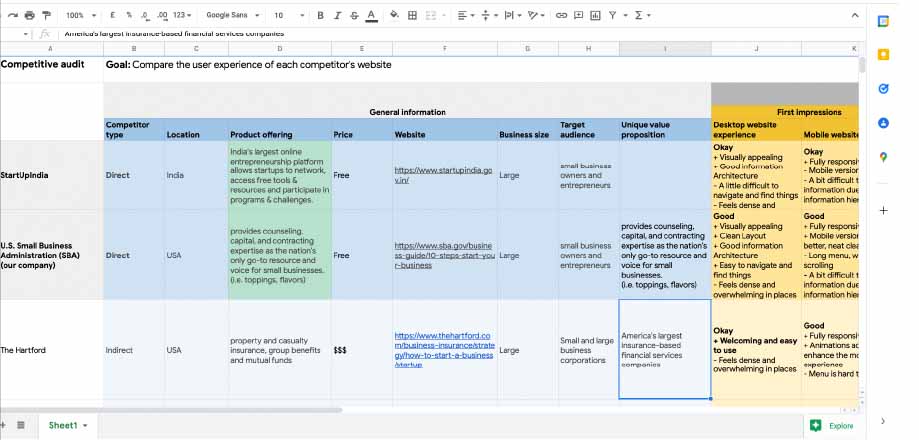Open vertical align dropdown
The height and width of the screenshot is (440, 919).
[x=489, y=15]
